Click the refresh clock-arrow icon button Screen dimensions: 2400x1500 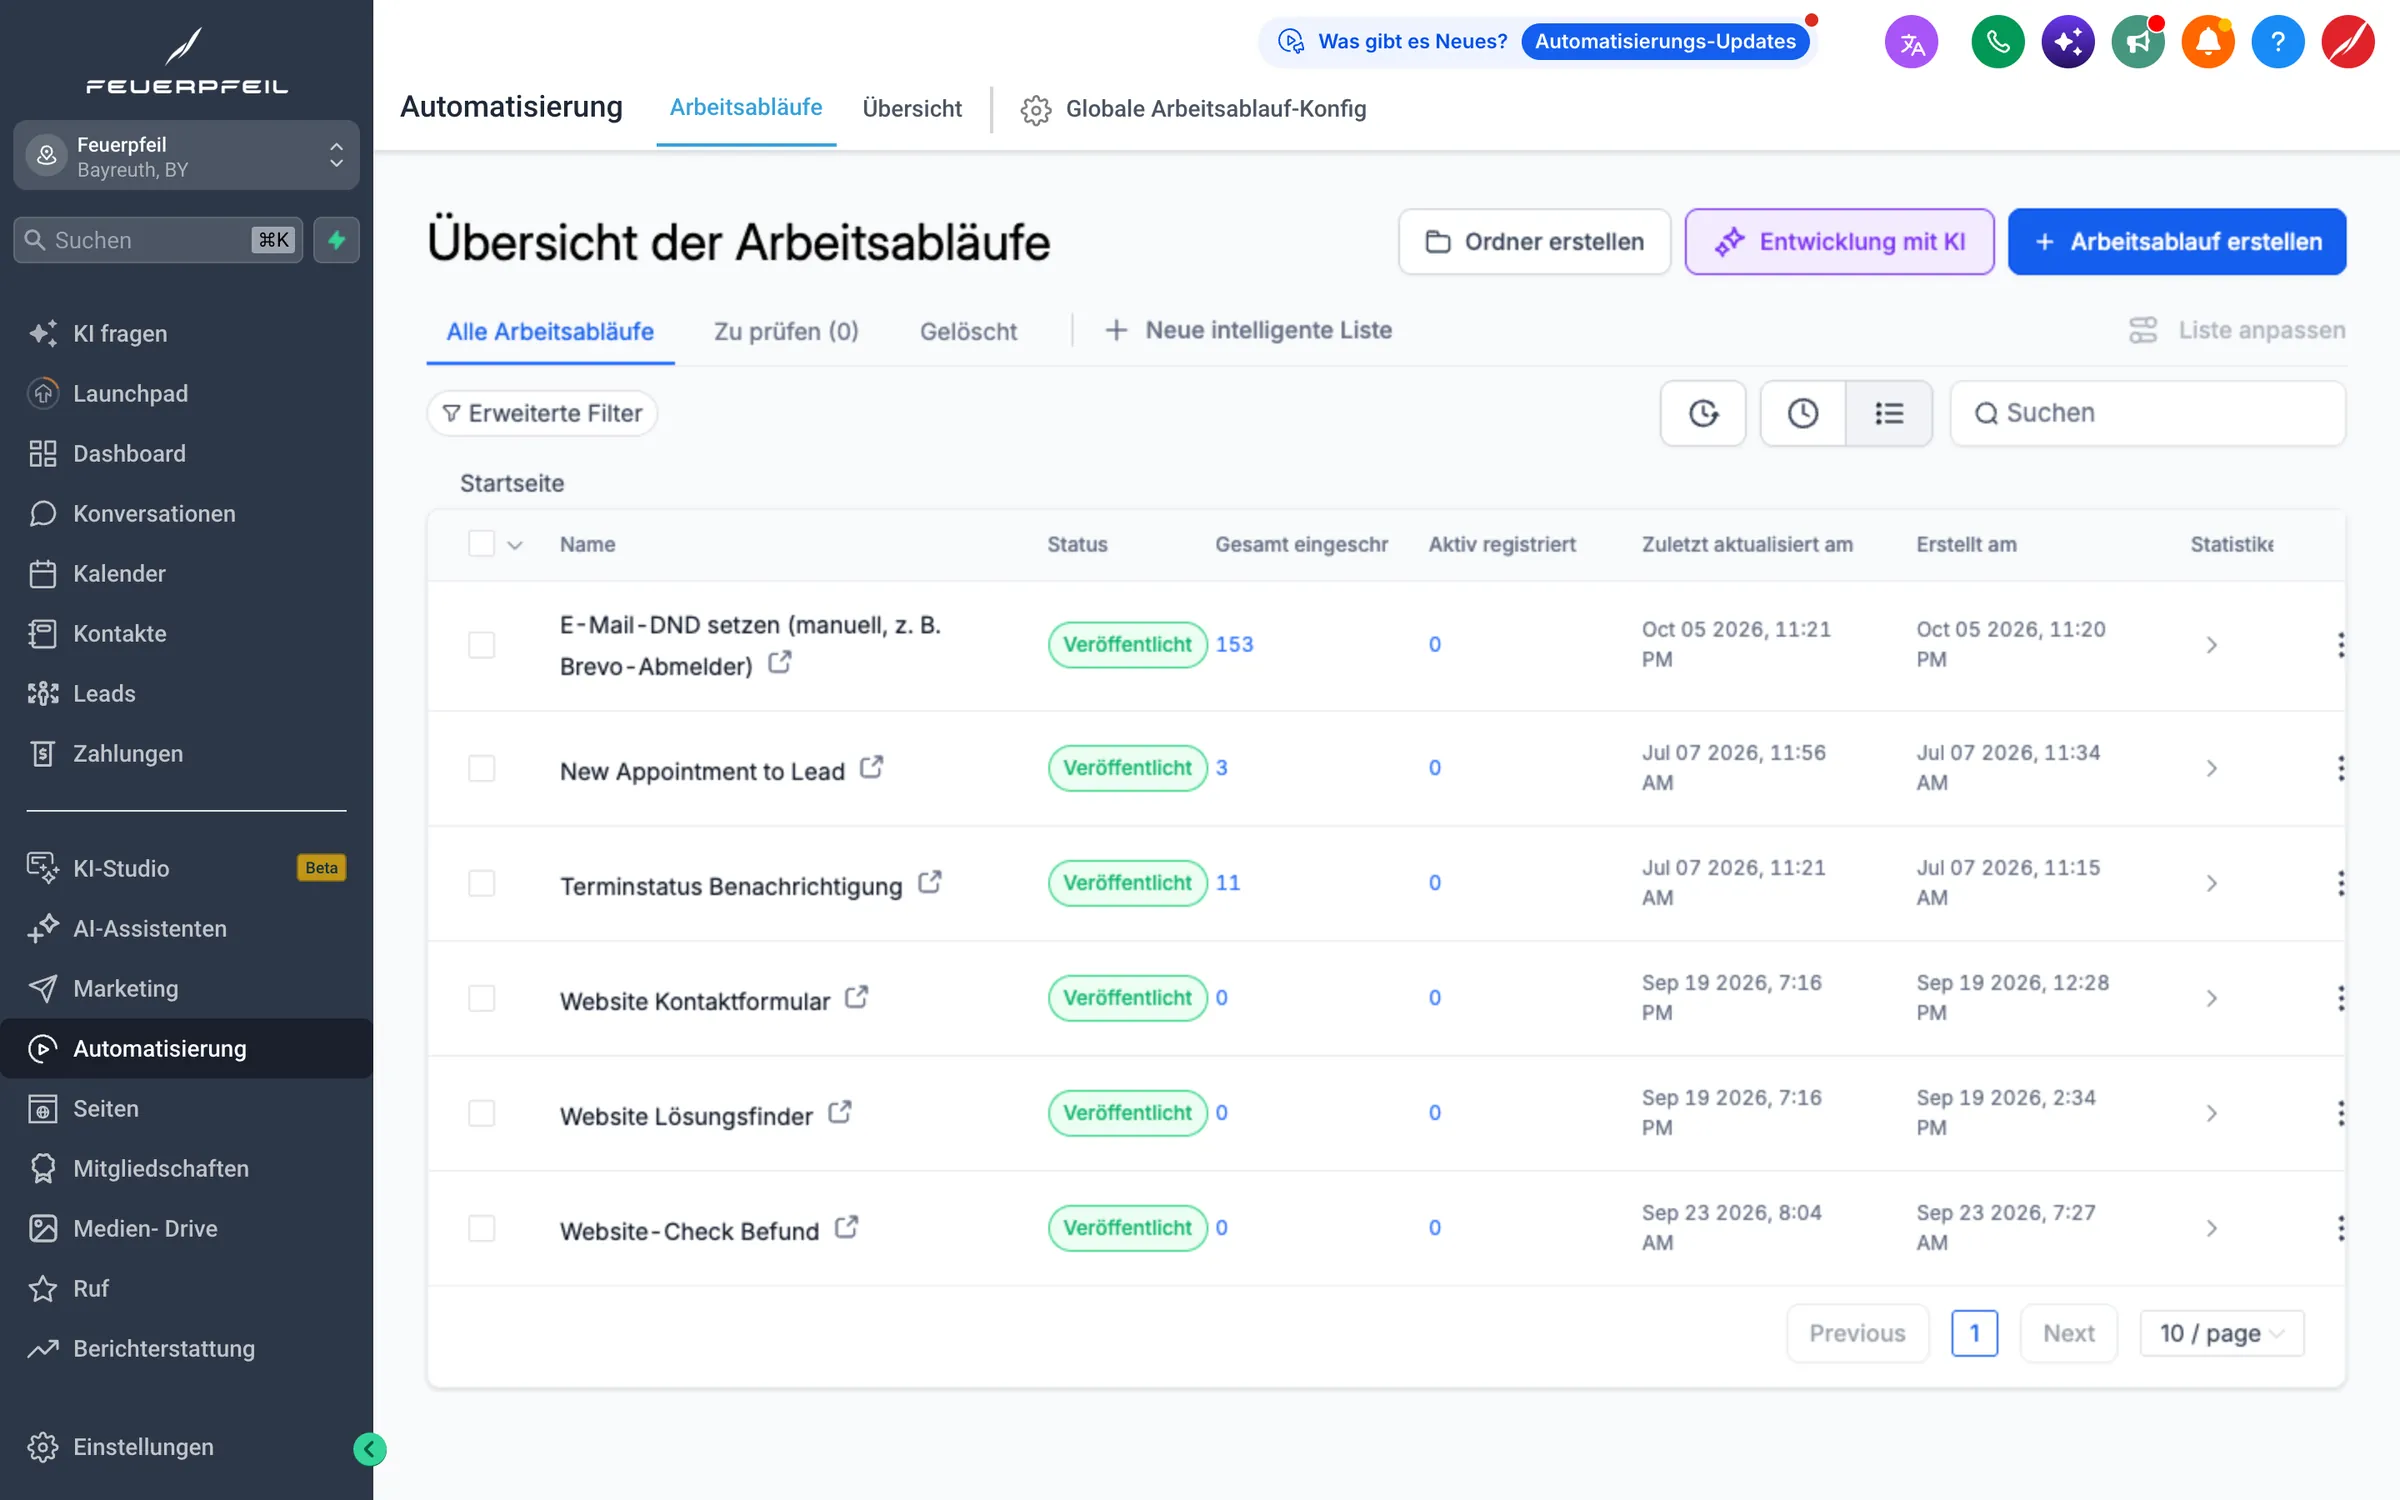click(x=1702, y=413)
